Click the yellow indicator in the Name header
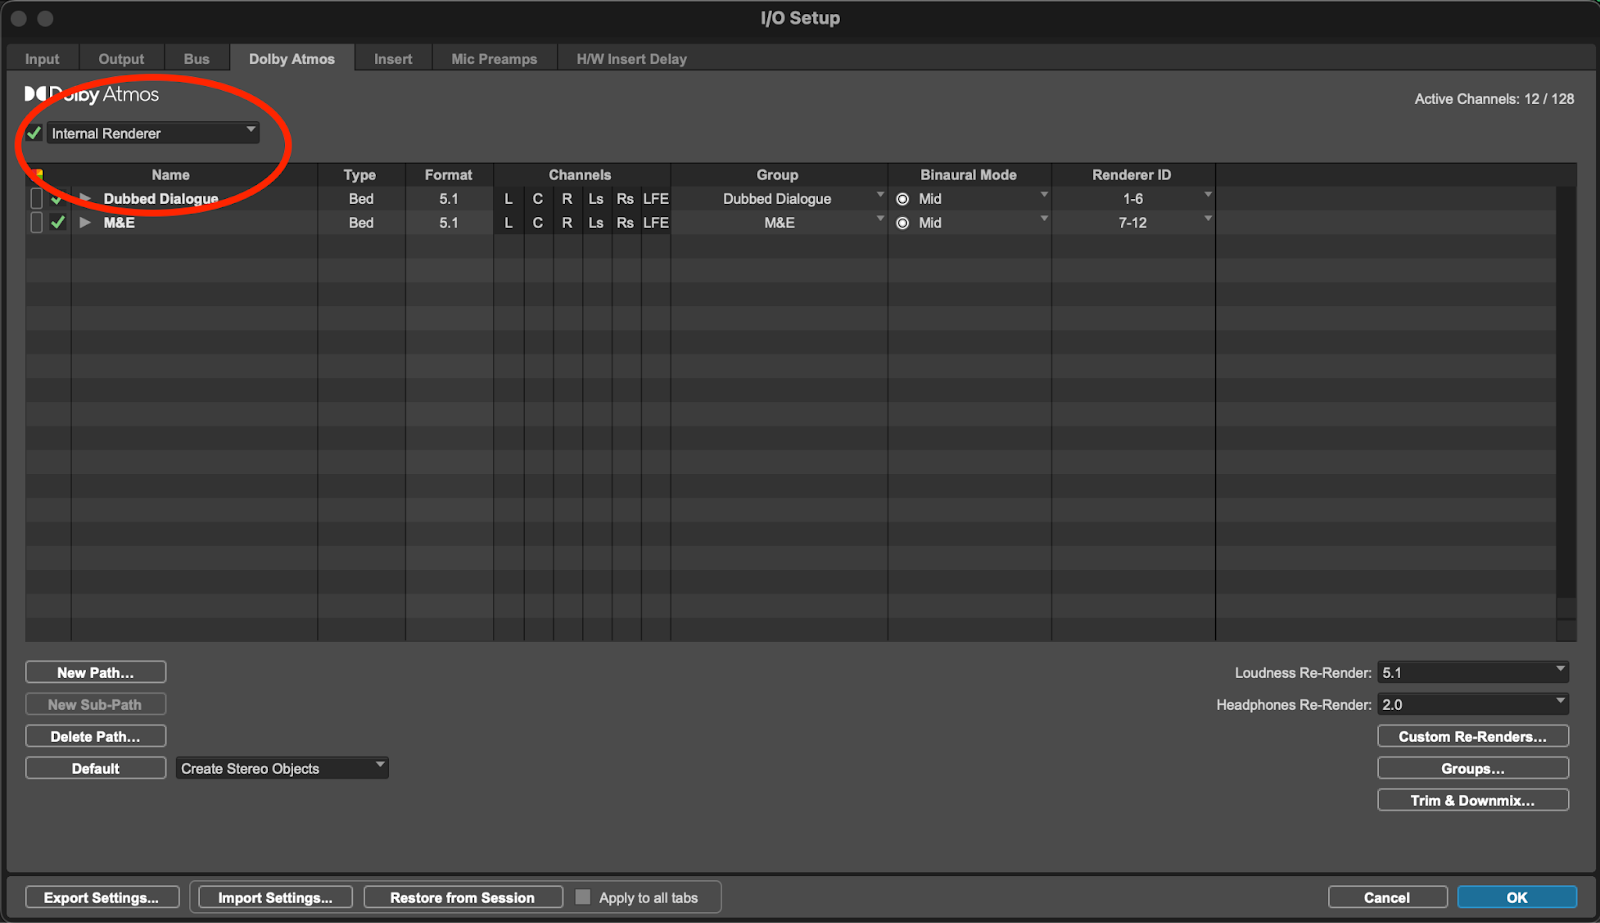This screenshot has height=923, width=1600. (38, 173)
